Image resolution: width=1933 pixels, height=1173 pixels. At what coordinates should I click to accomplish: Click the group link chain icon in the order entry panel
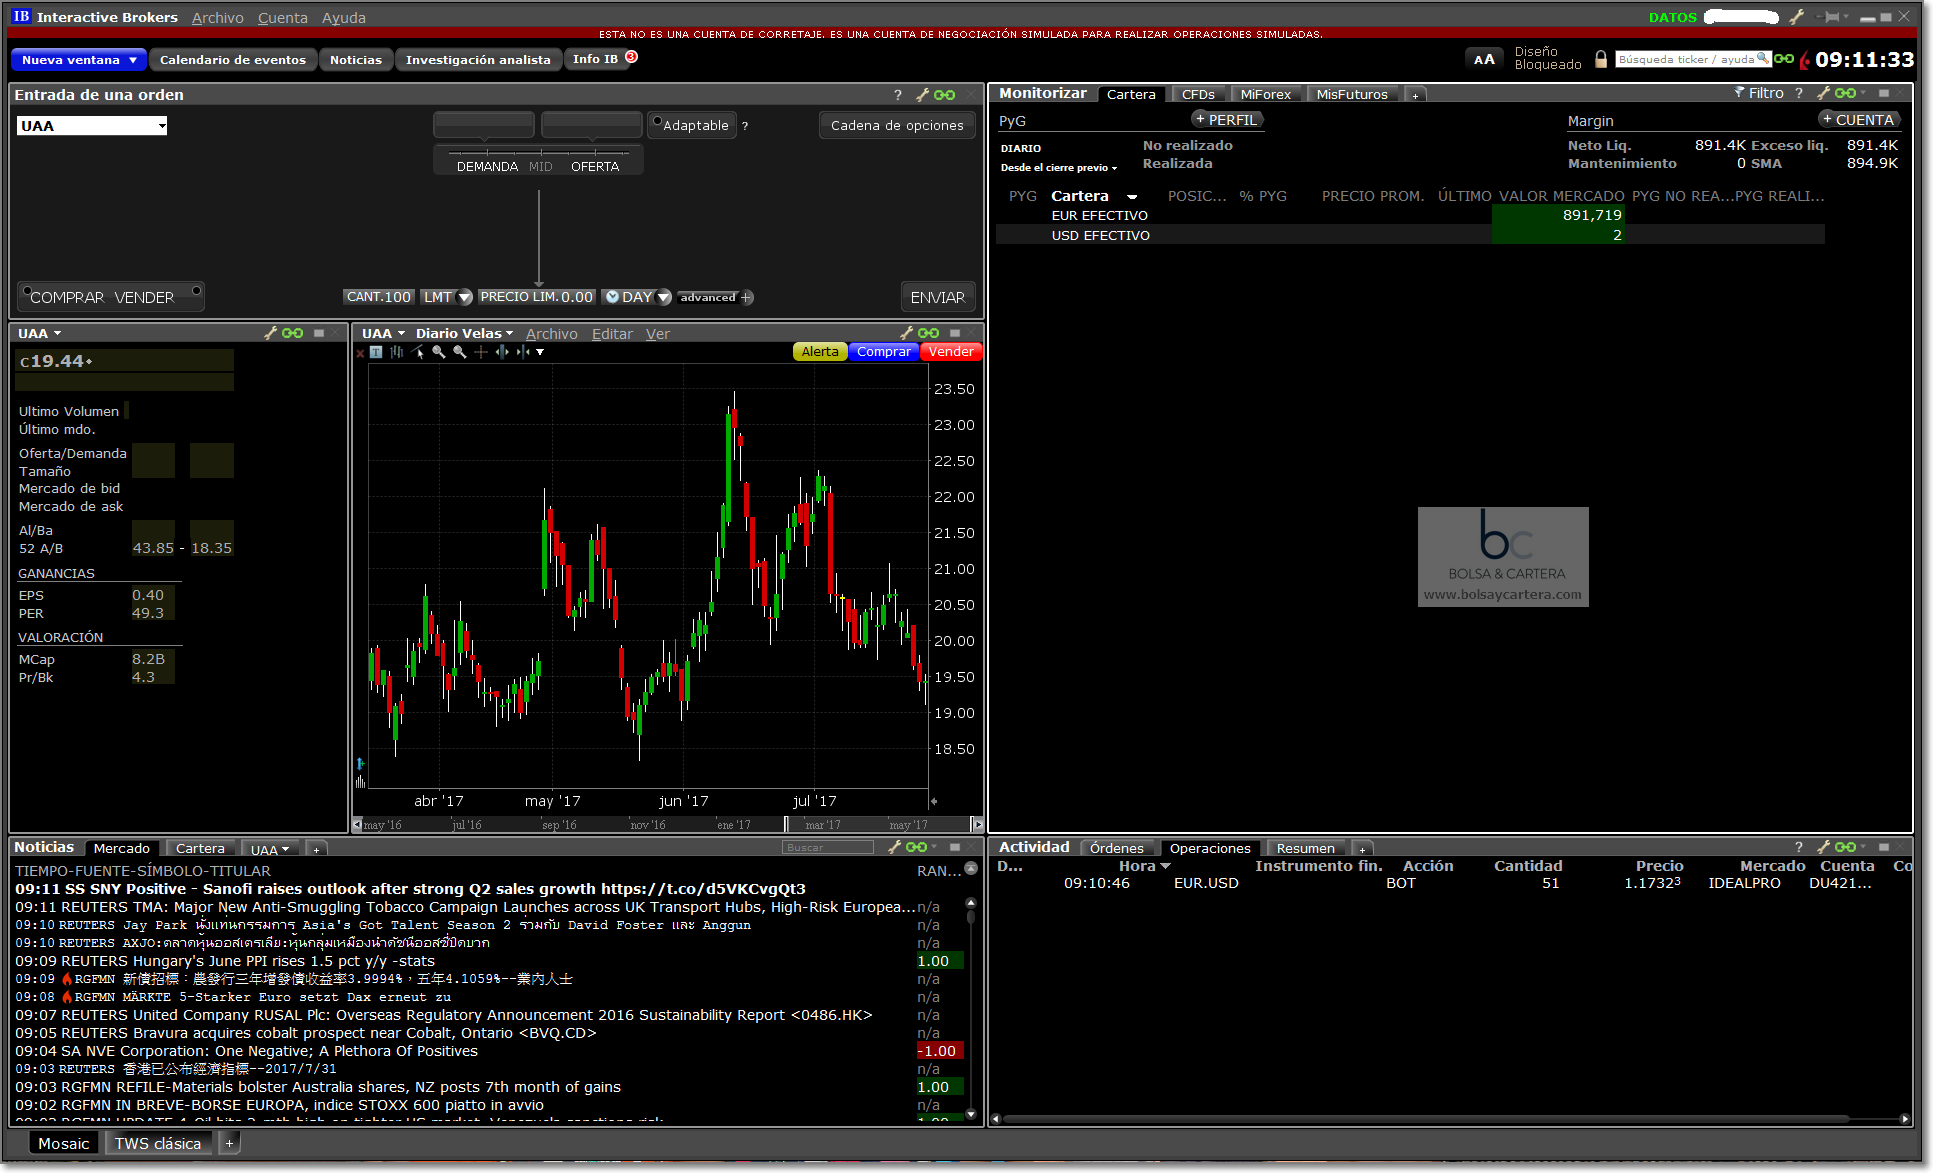pyautogui.click(x=944, y=95)
